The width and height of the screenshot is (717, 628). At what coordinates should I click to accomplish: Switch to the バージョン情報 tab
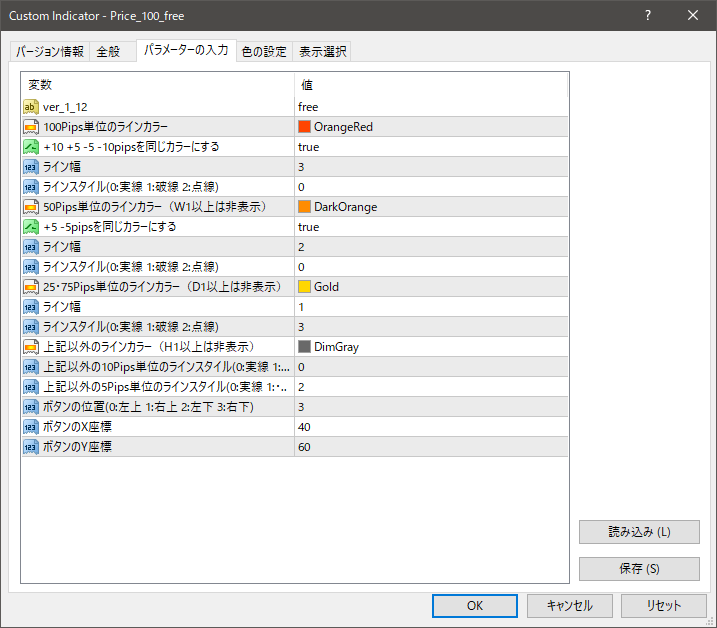coord(50,52)
